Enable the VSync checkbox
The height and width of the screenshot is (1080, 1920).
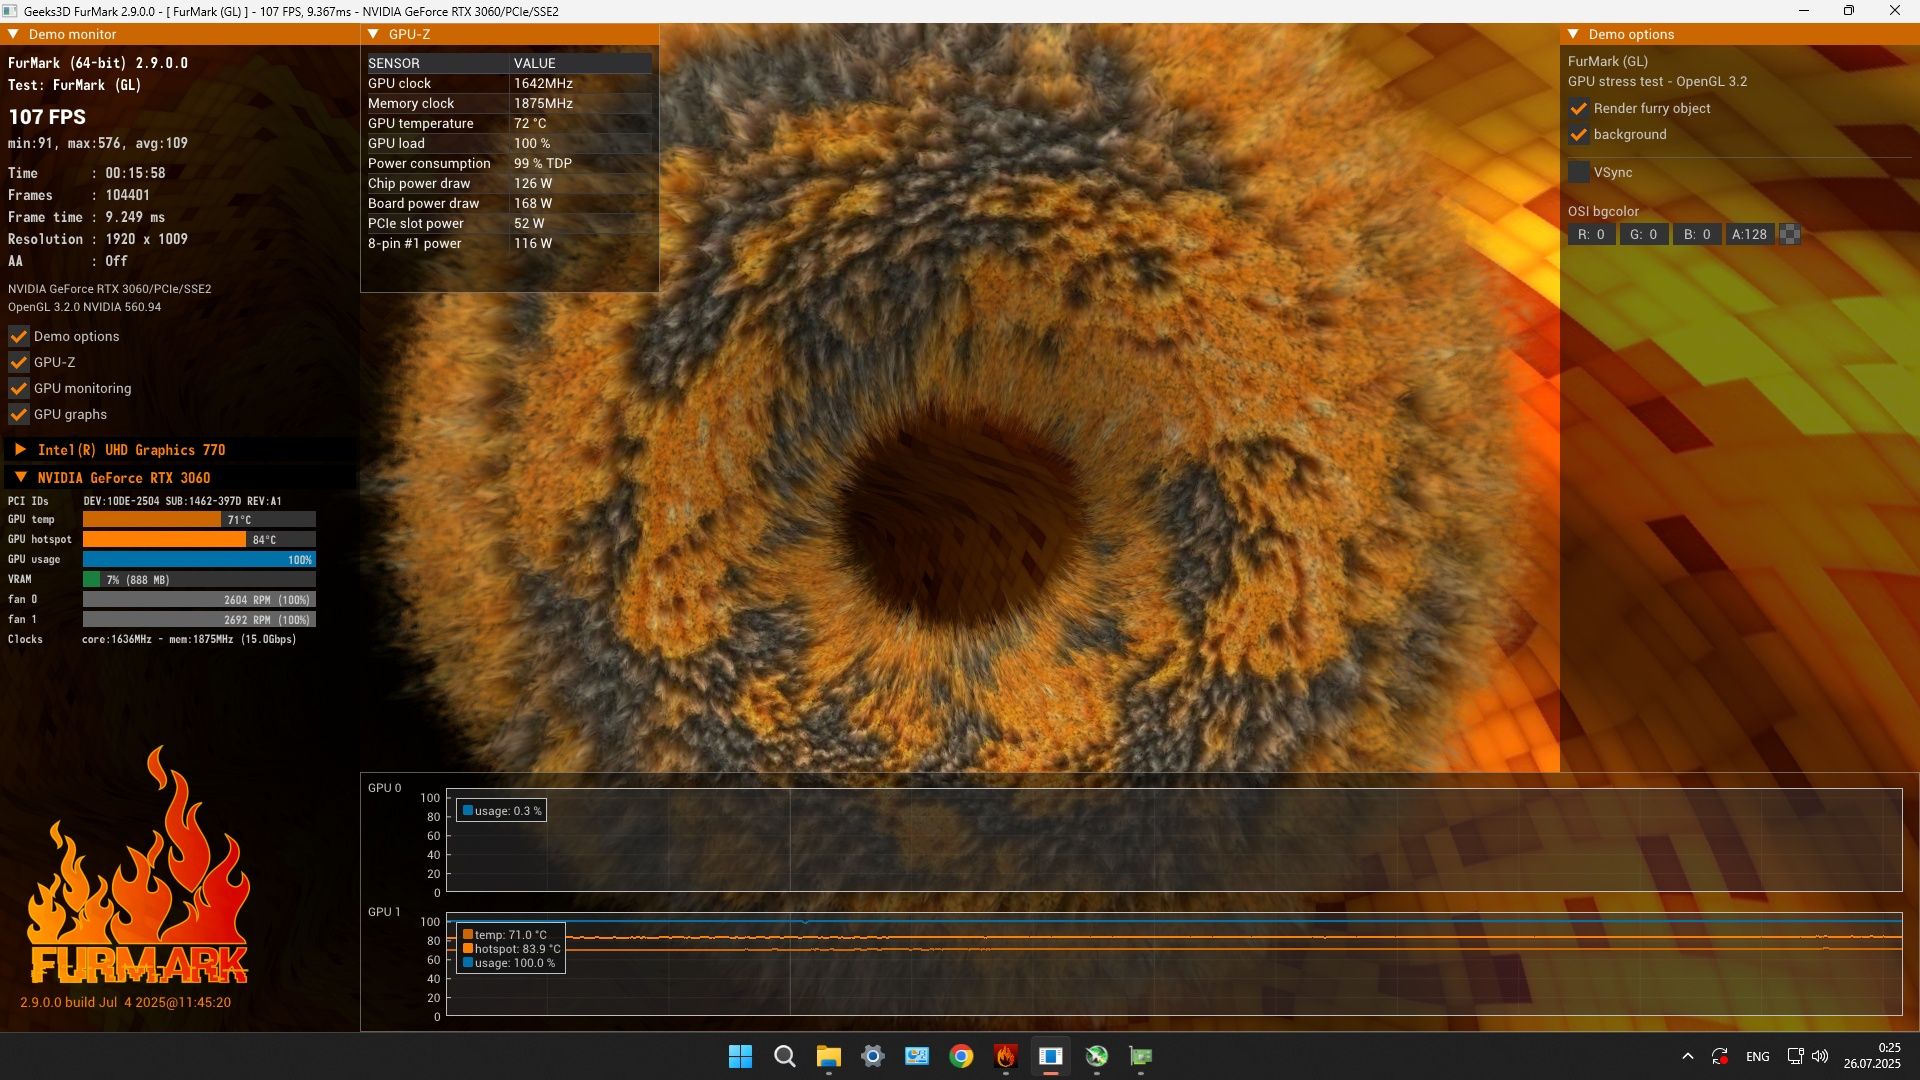point(1579,172)
